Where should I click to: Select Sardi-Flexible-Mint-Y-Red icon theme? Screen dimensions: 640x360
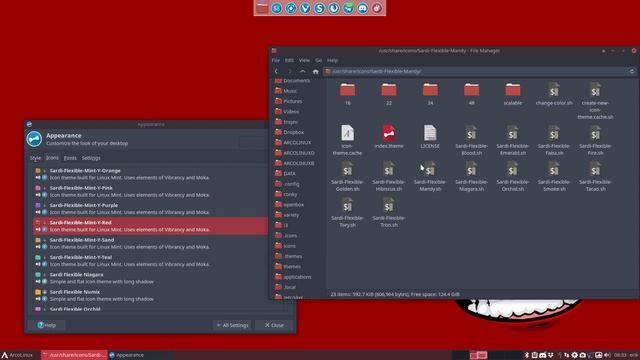pos(150,226)
